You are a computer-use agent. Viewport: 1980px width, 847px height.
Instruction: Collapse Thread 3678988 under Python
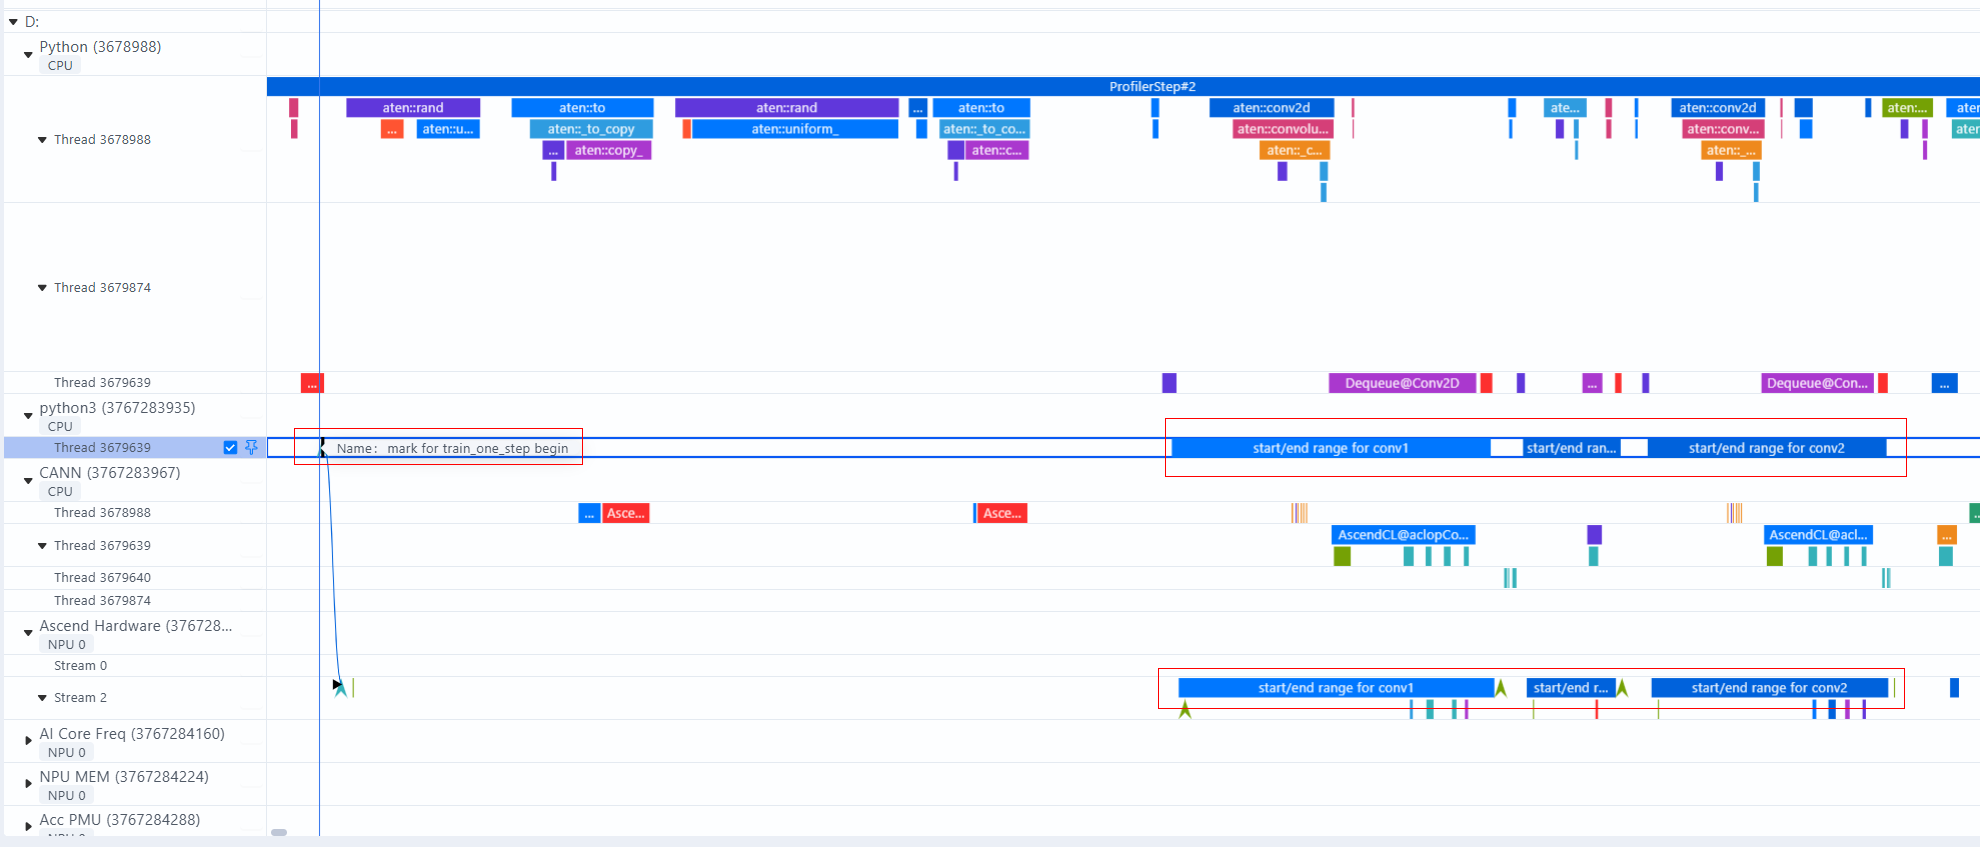[x=42, y=140]
